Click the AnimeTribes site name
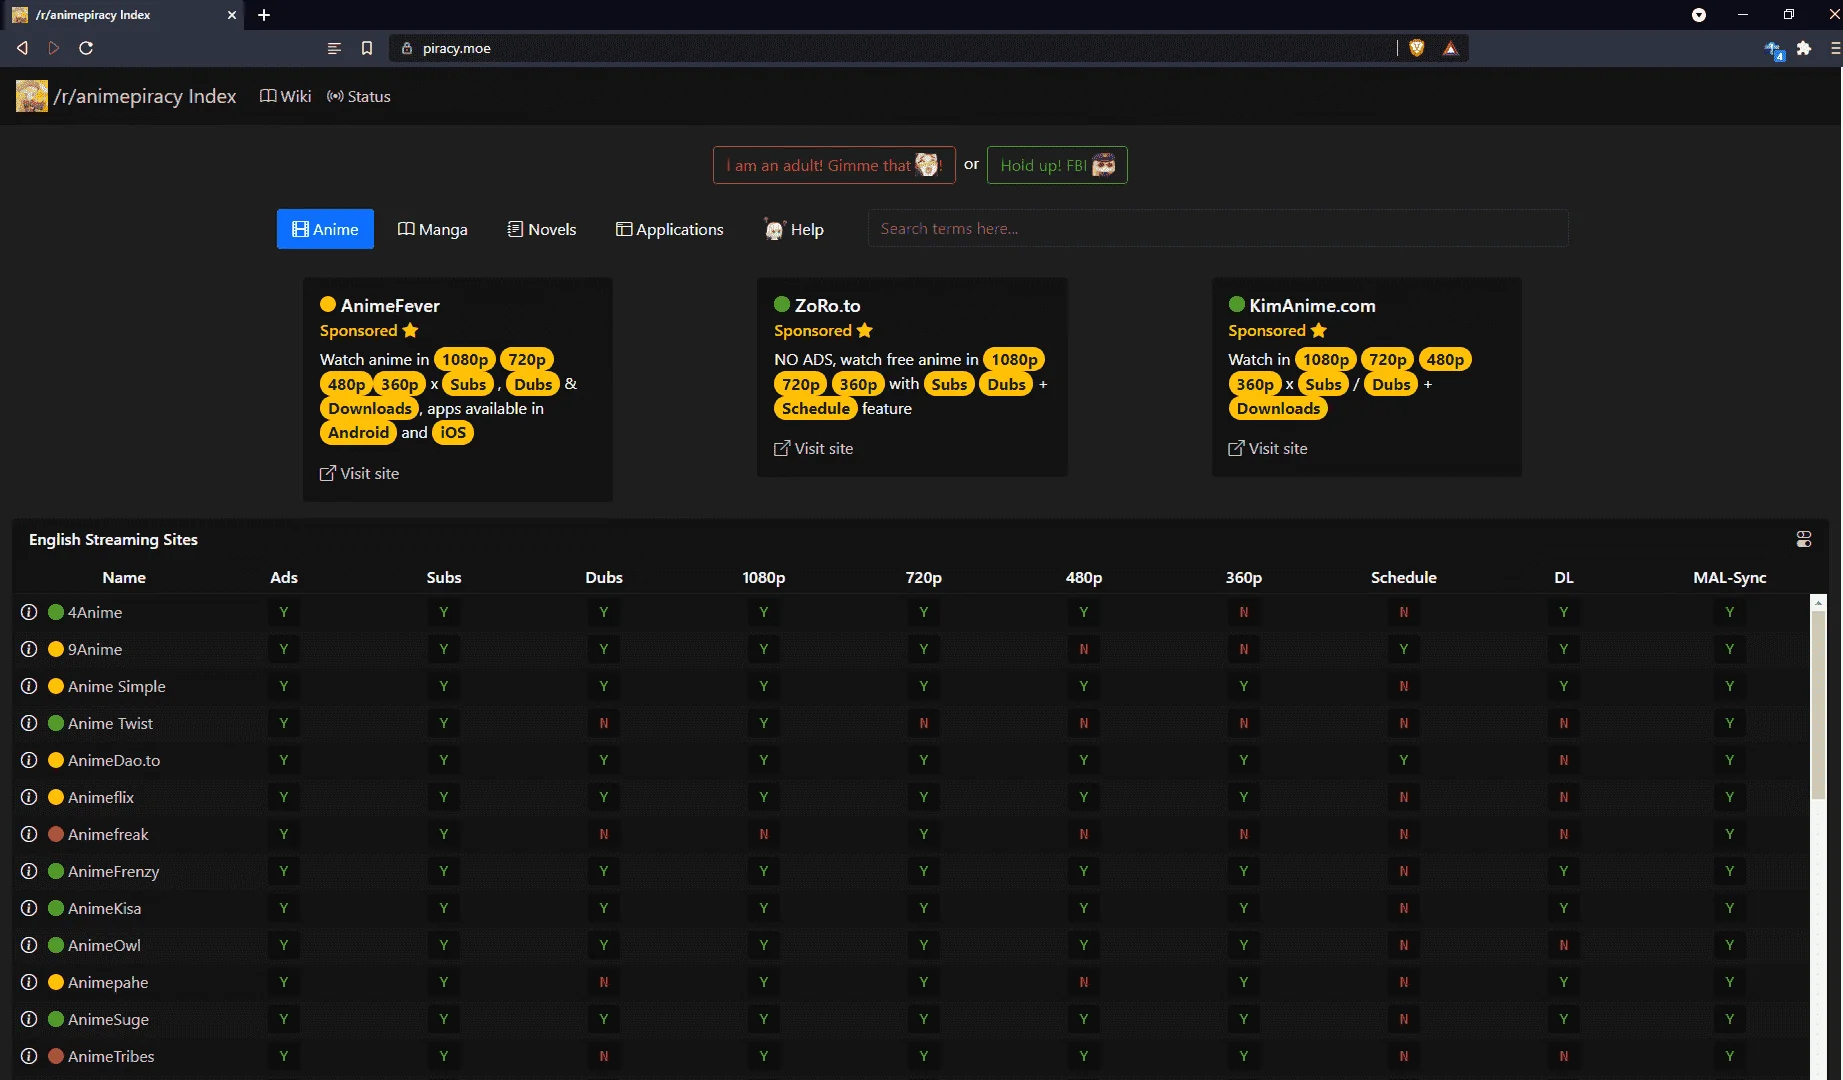Image resolution: width=1843 pixels, height=1080 pixels. pos(111,1056)
